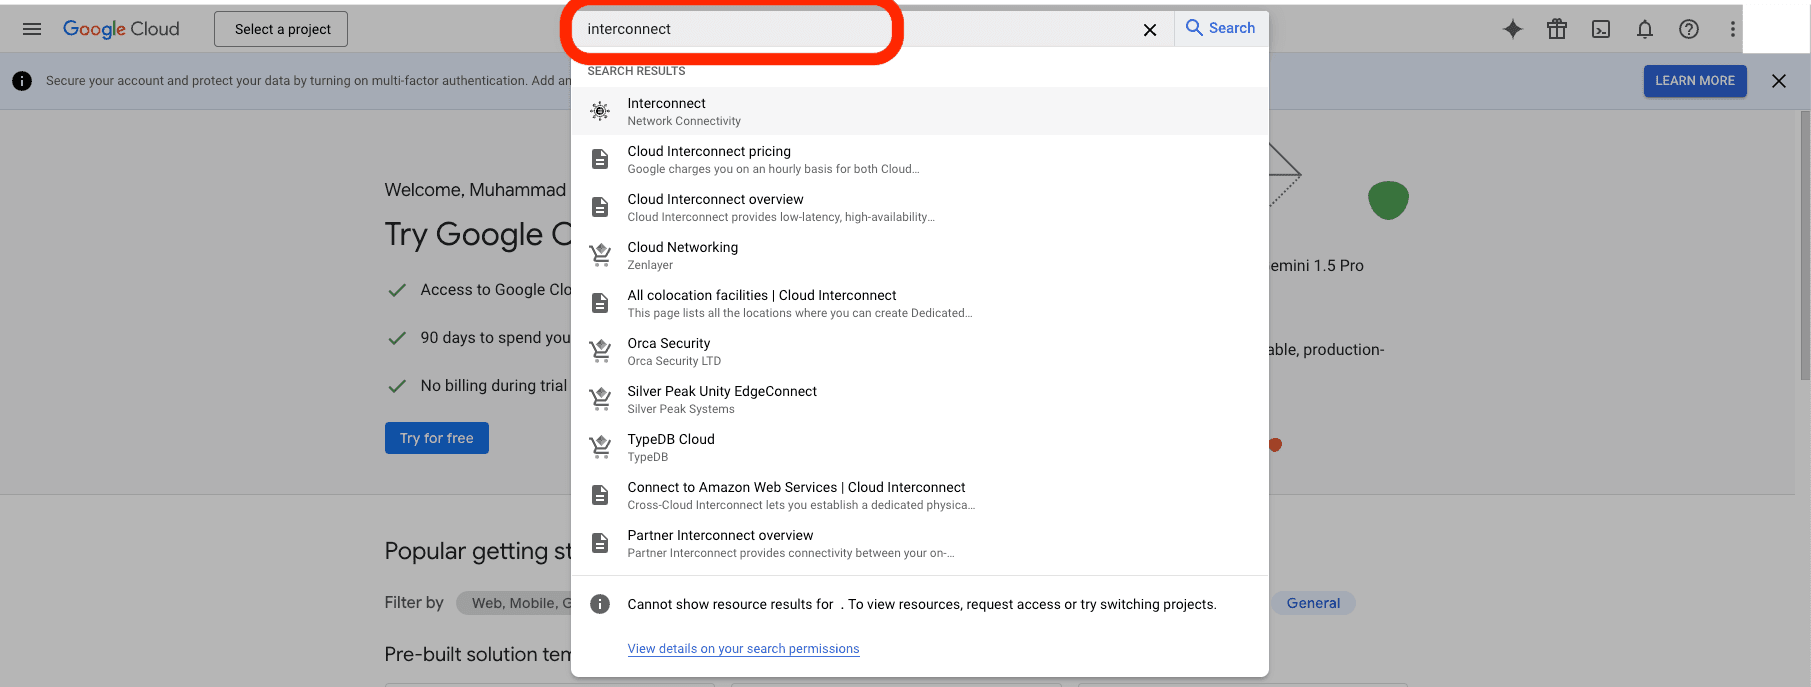Select Silver Peak Unity EdgeConnect result
The image size is (1811, 687).
pos(920,399)
